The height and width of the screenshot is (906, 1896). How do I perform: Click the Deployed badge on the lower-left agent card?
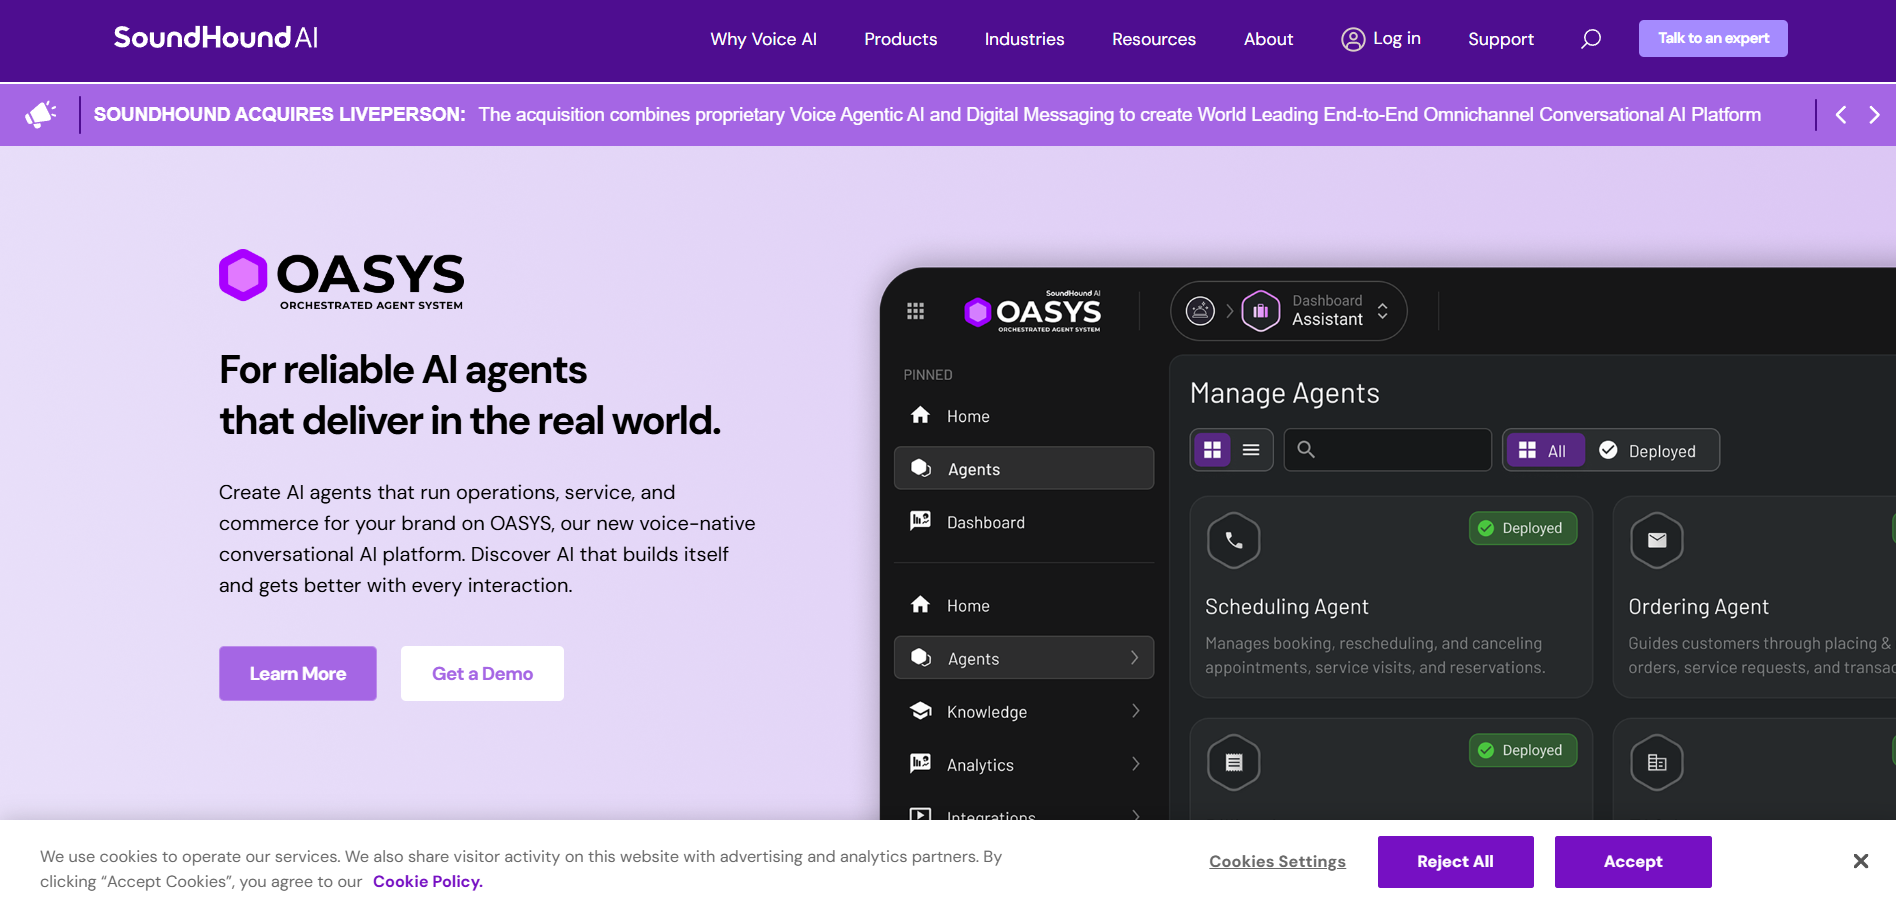click(1523, 750)
